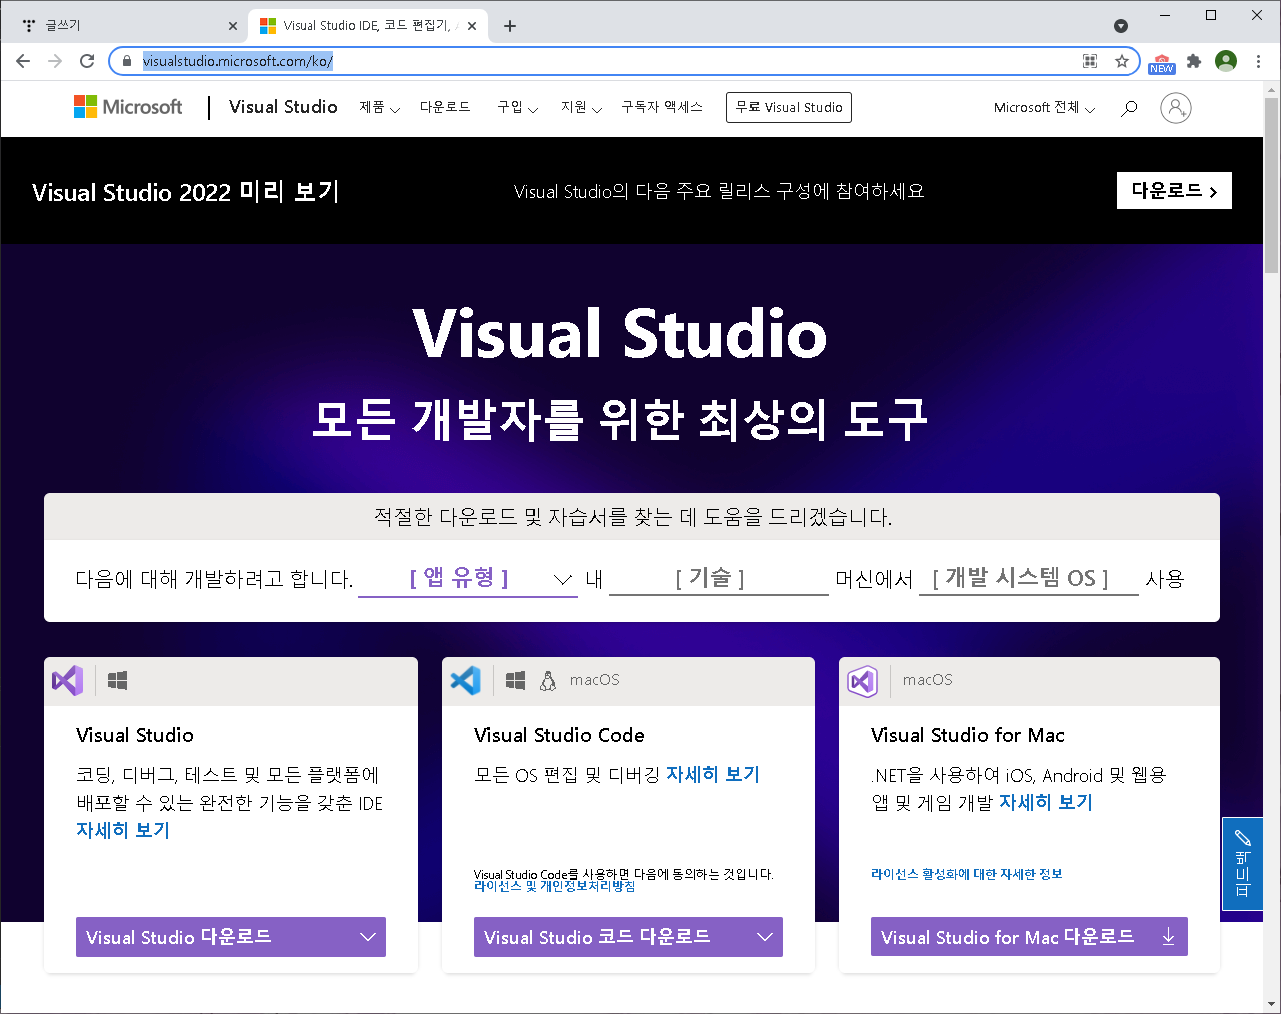
Task: Open the Extensions puzzle icon
Action: [1194, 61]
